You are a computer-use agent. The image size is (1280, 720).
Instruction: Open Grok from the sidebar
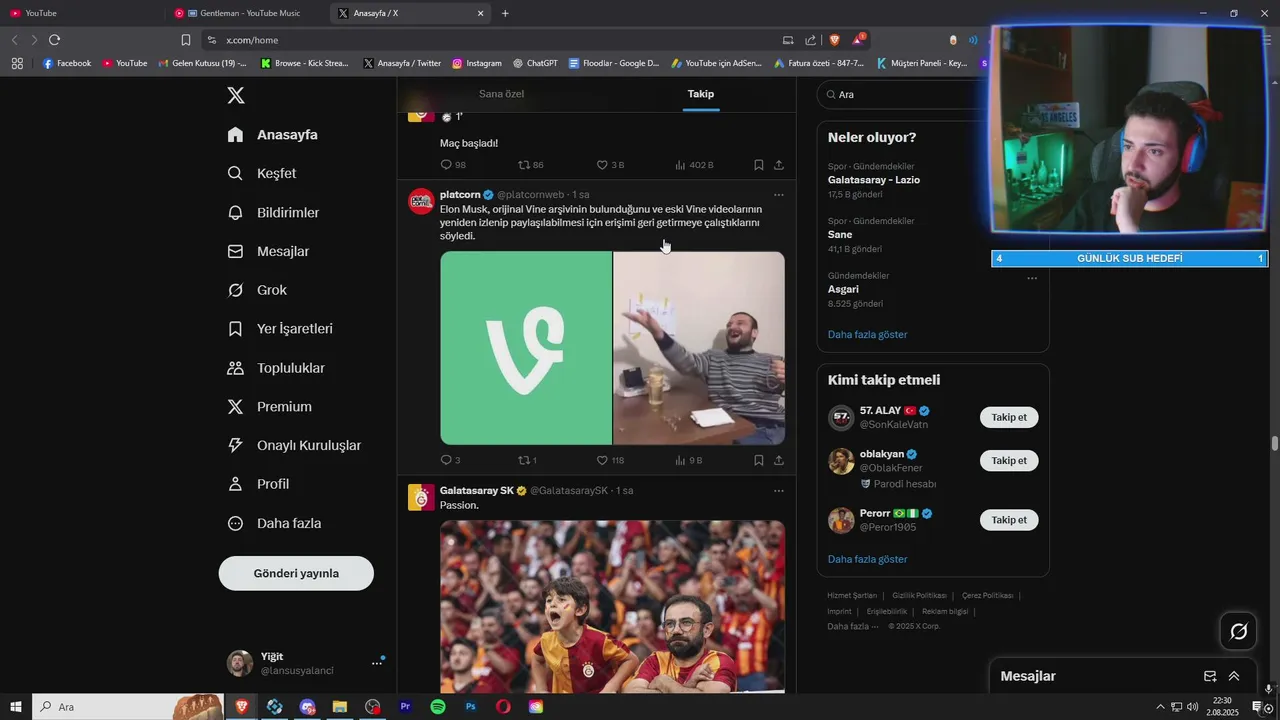[x=257, y=290]
